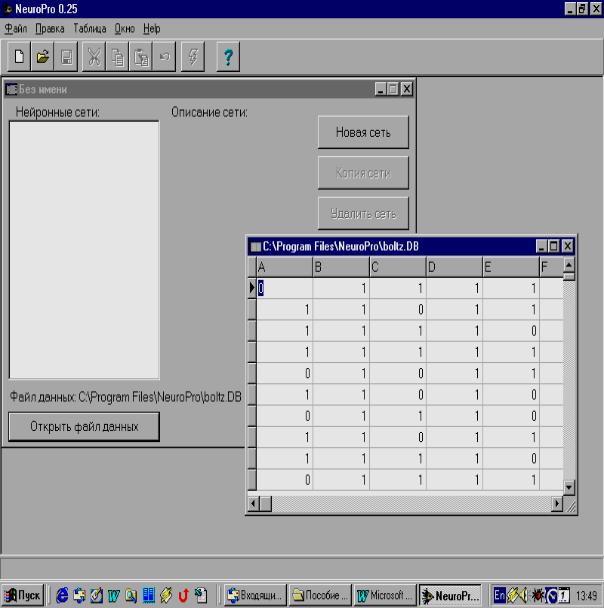This screenshot has width=604, height=608.
Task: Click the Копия сети button
Action: (363, 173)
